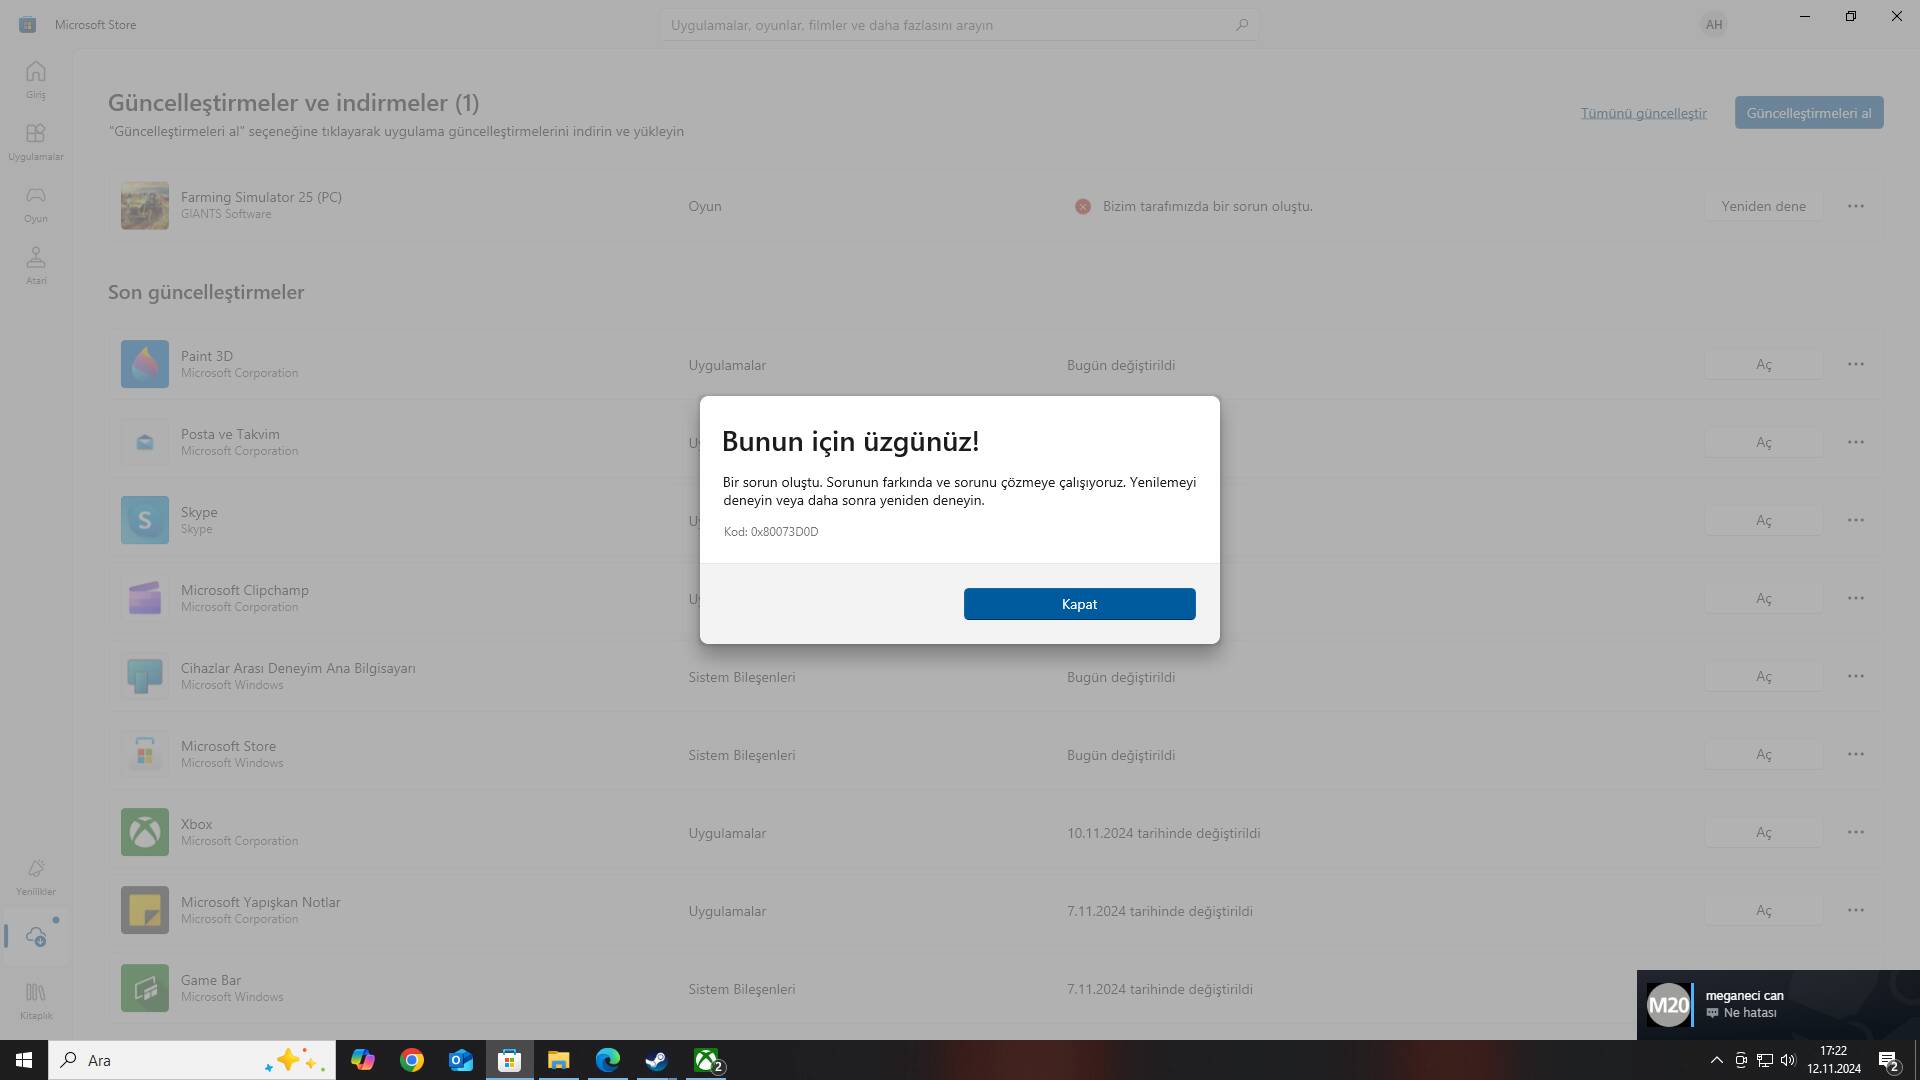1920x1080 pixels.
Task: Click Microsoft Yapışkan Notlar app icon
Action: click(145, 910)
